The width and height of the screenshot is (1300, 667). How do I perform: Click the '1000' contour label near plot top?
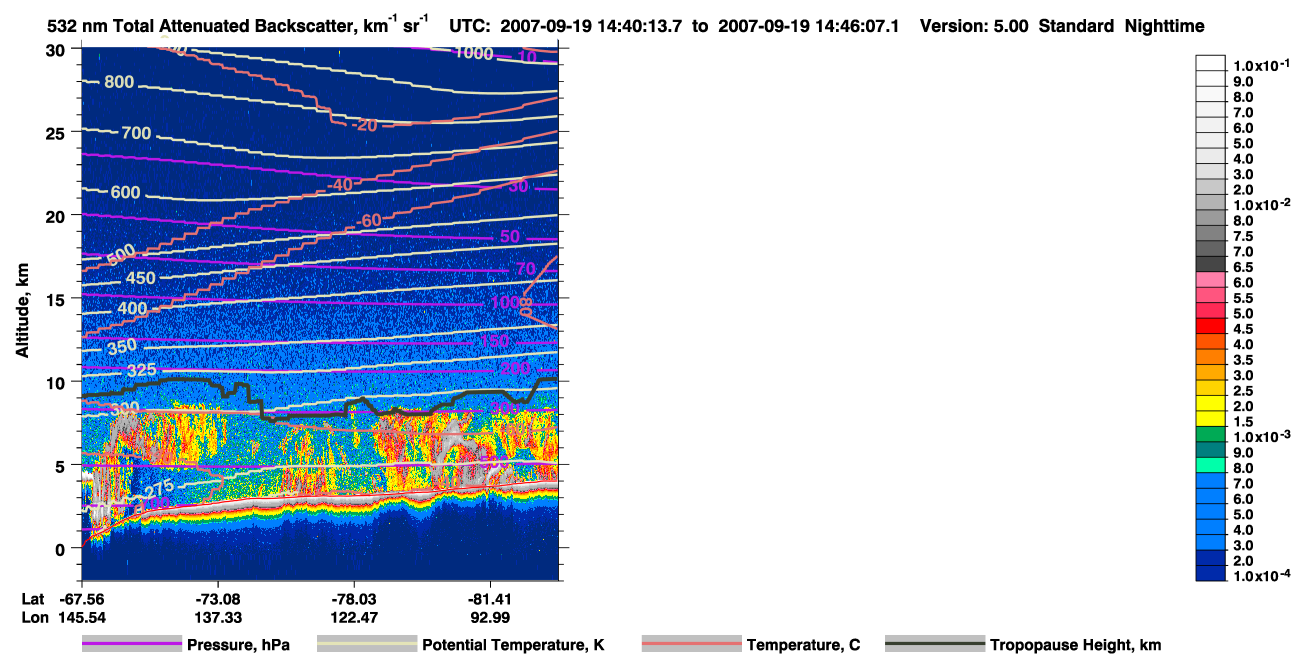click(x=474, y=53)
